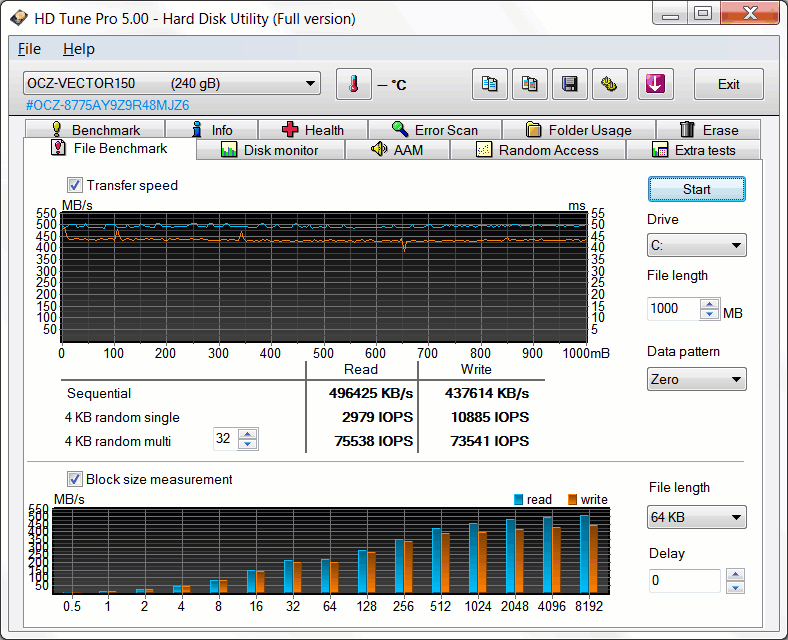Screen dimensions: 788x640
Task: Decrease the Delay value
Action: coord(735,587)
